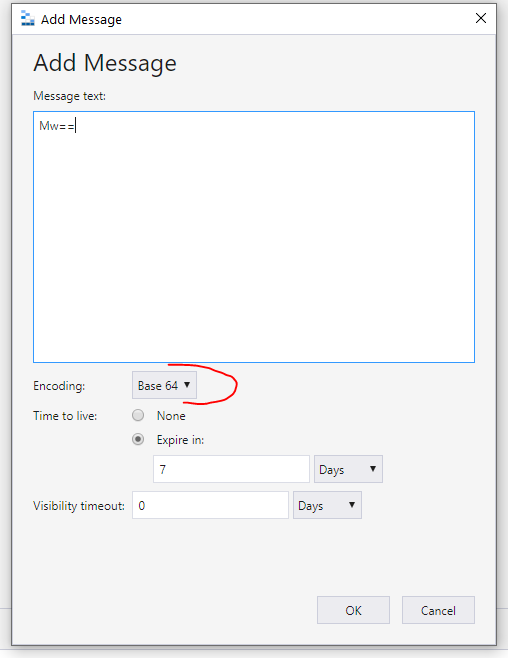The image size is (508, 658).
Task: Click the Visibility timeout value field
Action: 210,505
